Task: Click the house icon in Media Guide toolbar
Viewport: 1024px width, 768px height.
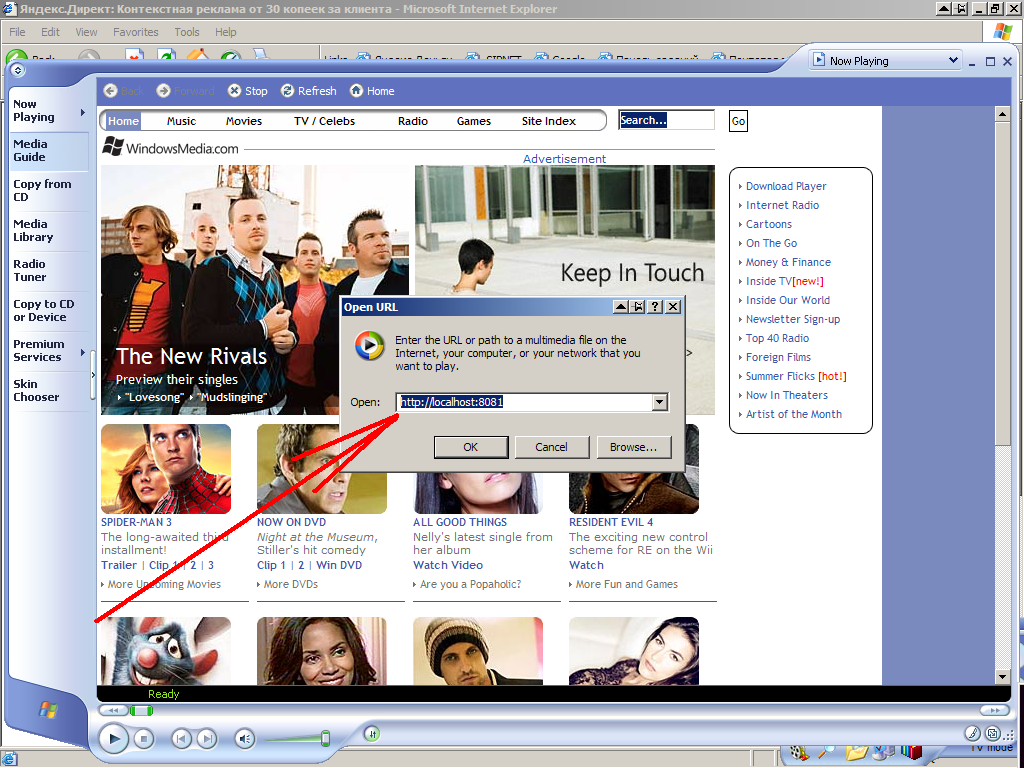Action: [356, 91]
